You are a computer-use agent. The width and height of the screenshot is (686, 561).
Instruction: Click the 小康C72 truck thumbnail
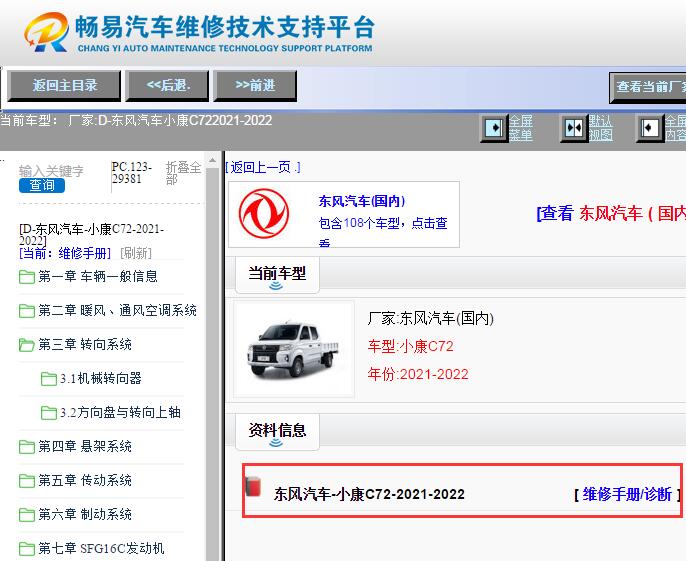click(x=294, y=349)
